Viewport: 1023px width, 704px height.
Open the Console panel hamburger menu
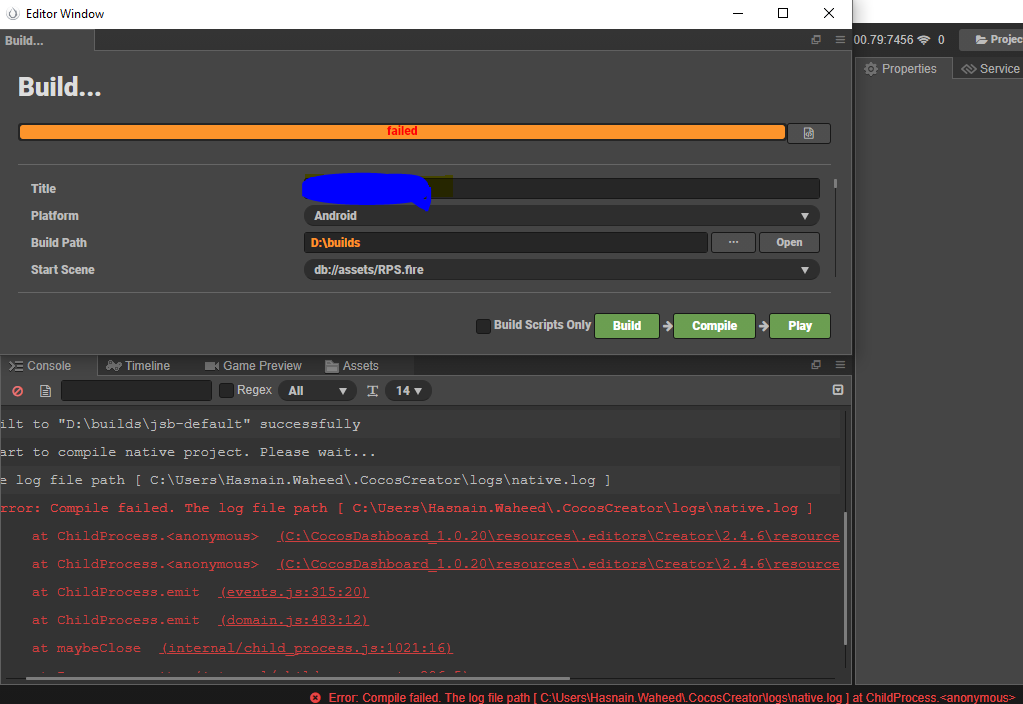point(840,365)
